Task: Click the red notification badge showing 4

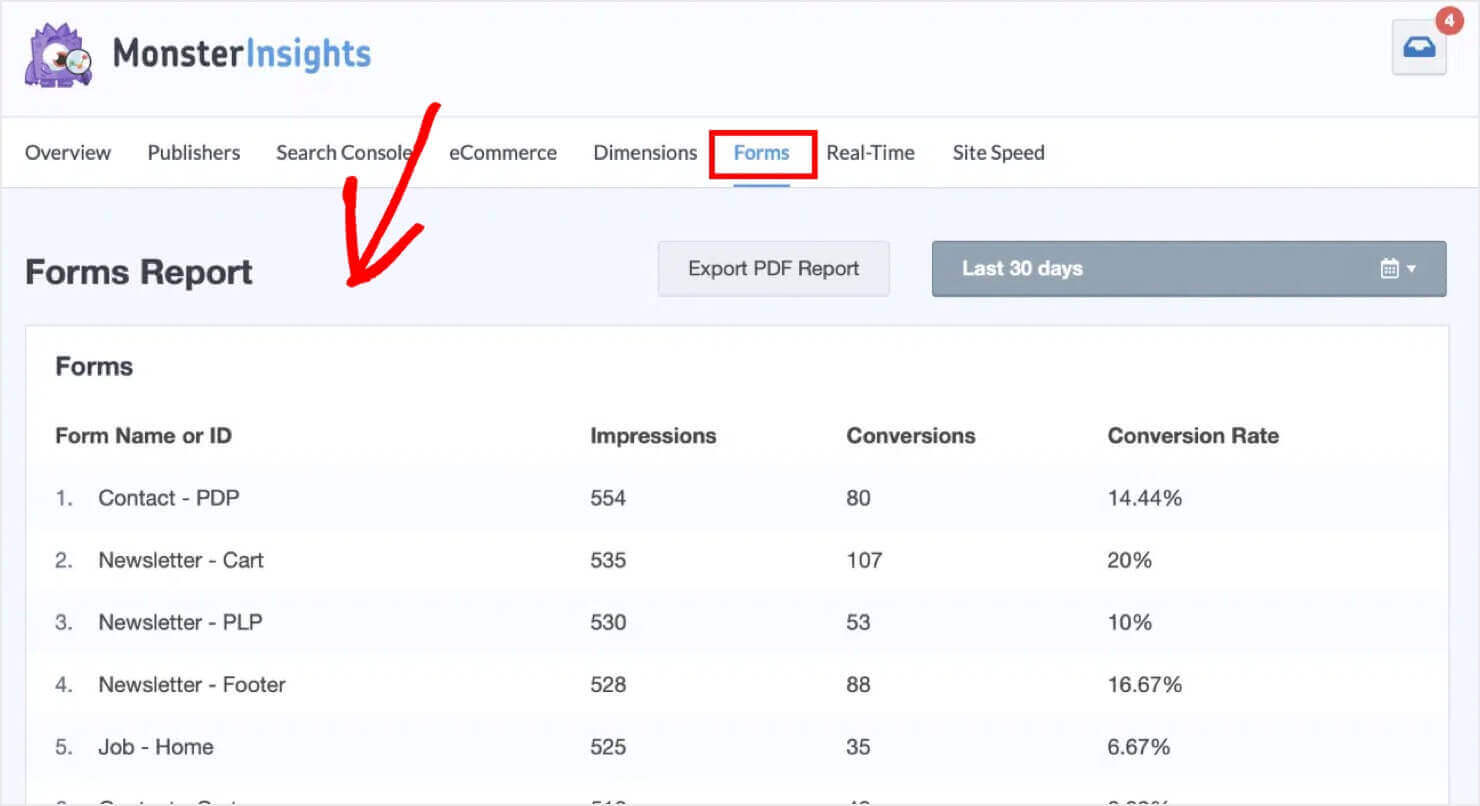Action: [x=1449, y=18]
